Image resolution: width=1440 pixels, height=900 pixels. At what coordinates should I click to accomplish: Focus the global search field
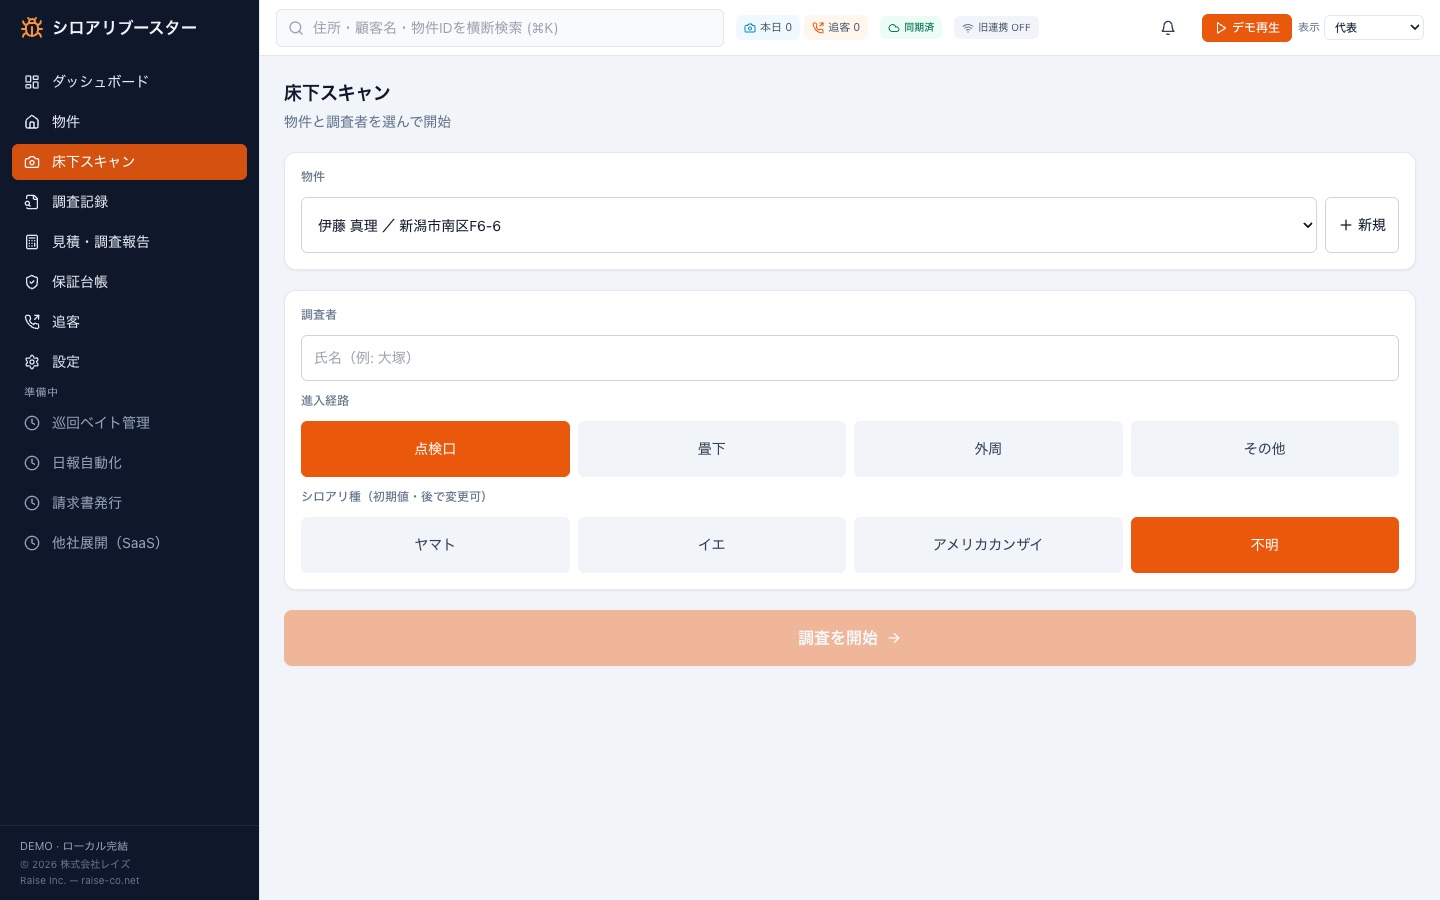point(500,28)
